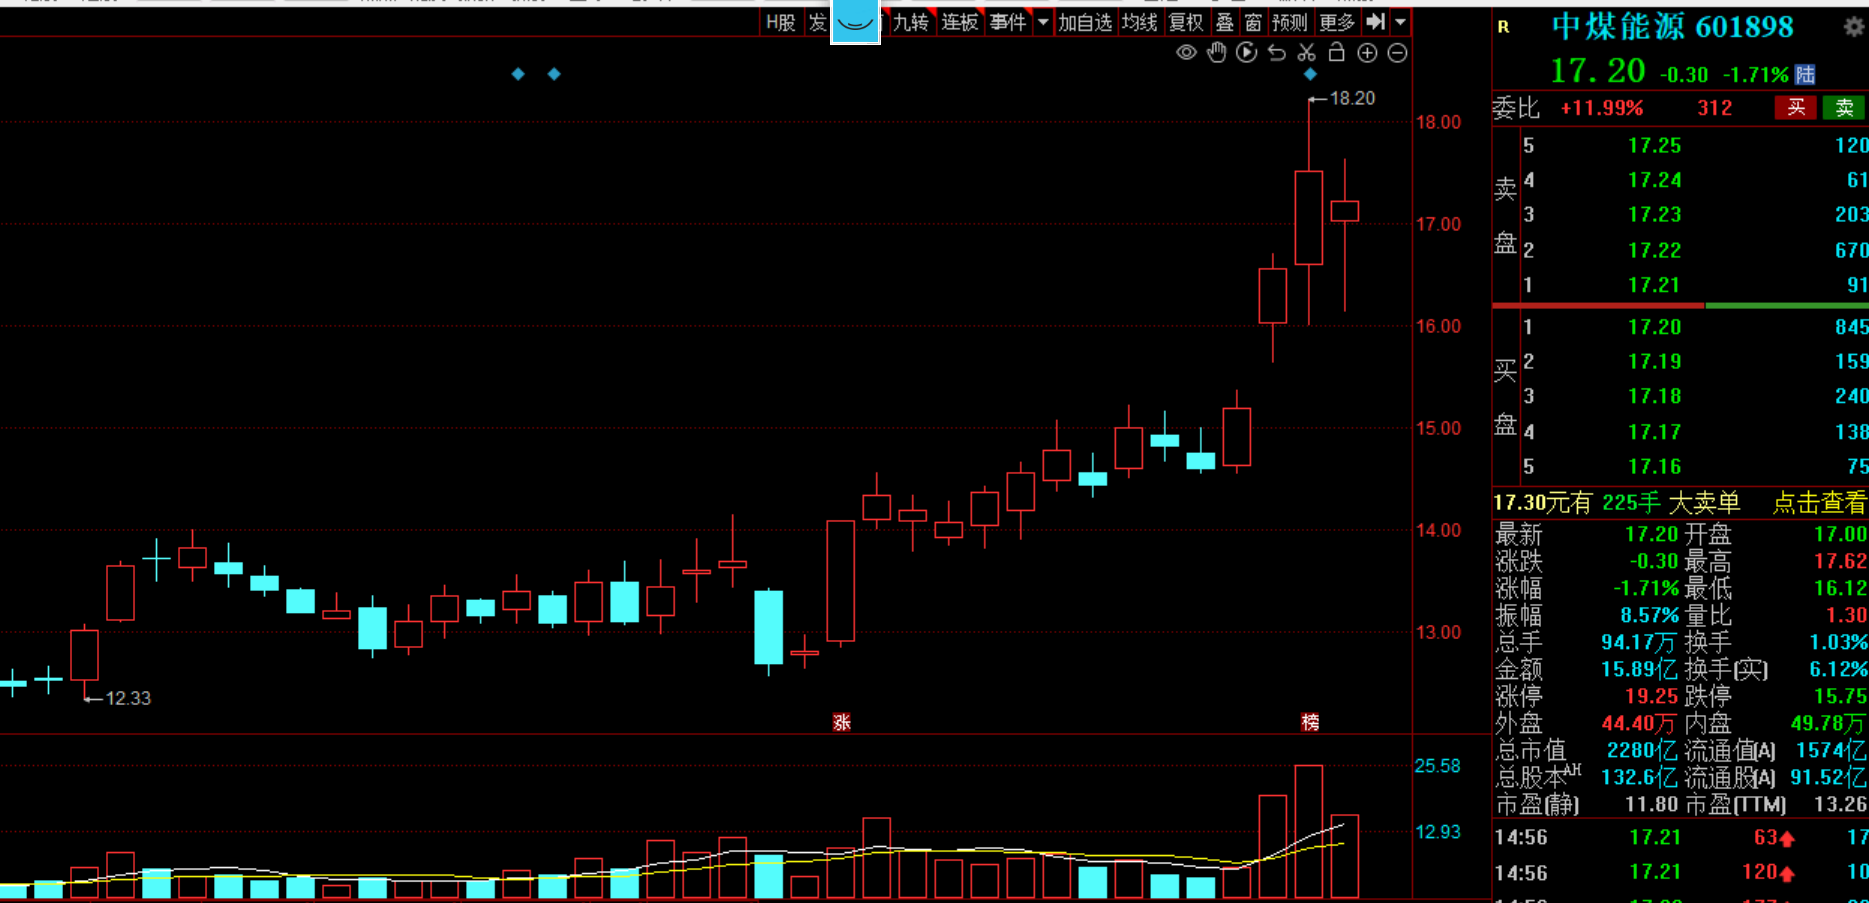Open the 更多 more menu
The width and height of the screenshot is (1869, 903).
[x=1337, y=22]
